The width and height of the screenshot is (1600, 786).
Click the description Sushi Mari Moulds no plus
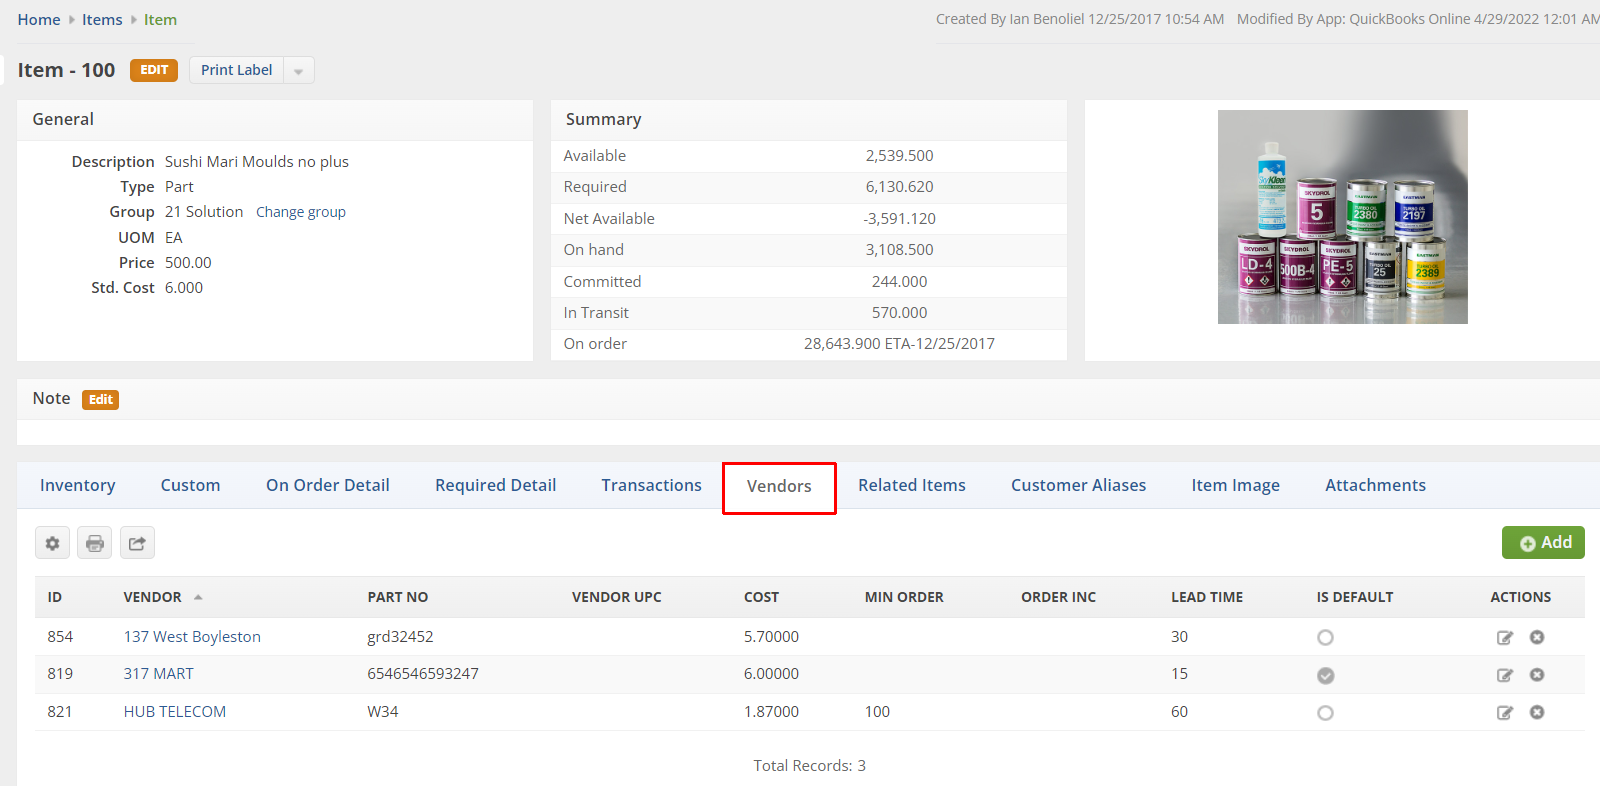click(257, 162)
